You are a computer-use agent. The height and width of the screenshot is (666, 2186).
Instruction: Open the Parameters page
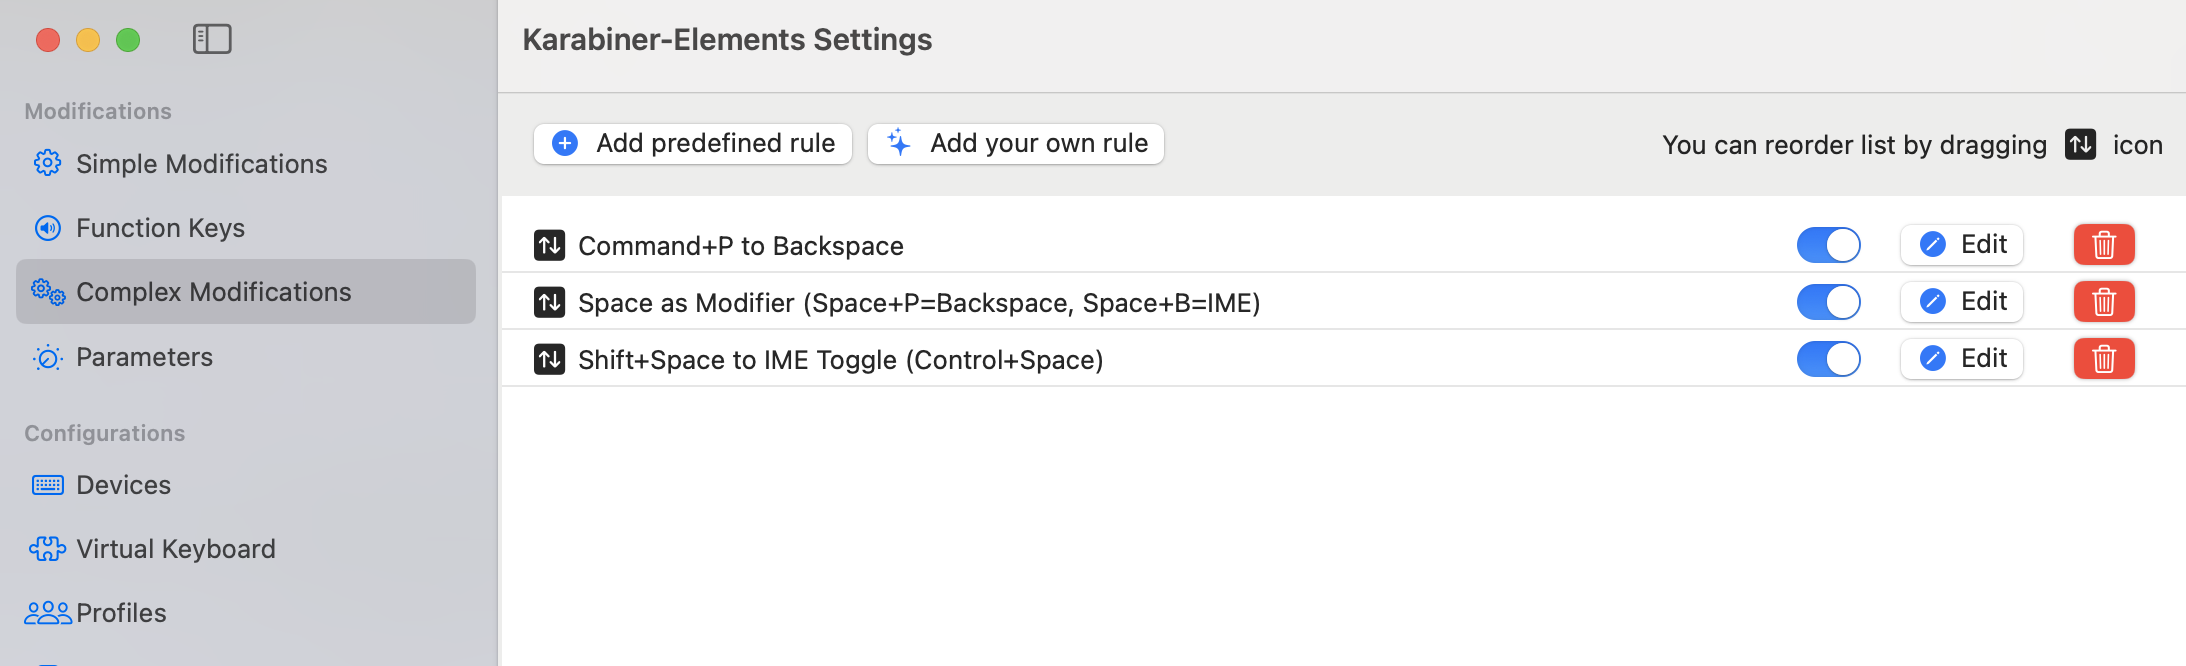(144, 357)
